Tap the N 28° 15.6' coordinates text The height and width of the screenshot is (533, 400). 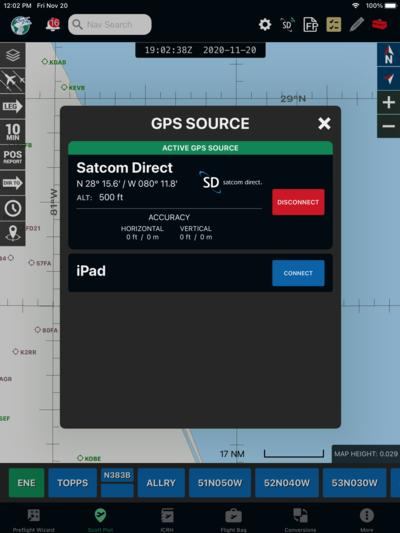pos(127,184)
